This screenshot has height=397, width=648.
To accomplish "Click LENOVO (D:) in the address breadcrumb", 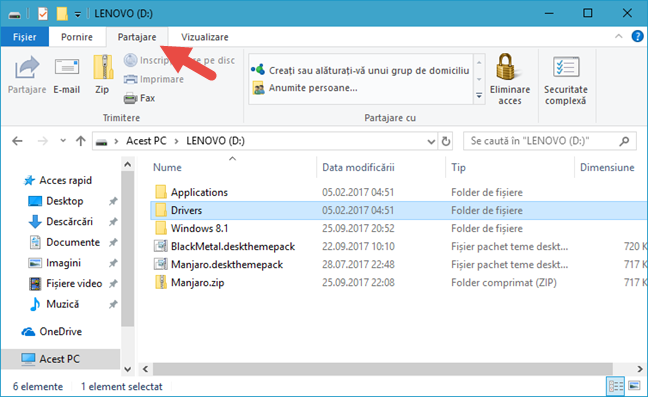I will pos(215,141).
